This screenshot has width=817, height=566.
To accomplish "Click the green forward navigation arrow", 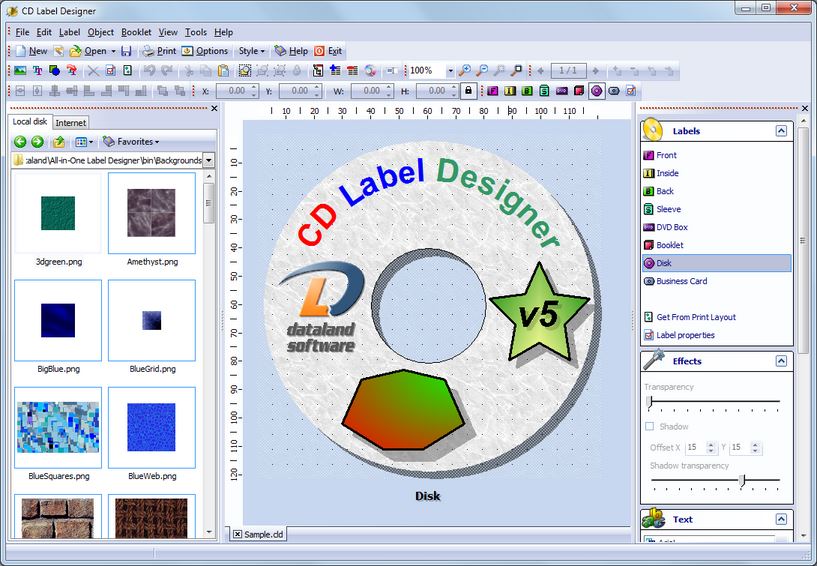I will pos(38,142).
